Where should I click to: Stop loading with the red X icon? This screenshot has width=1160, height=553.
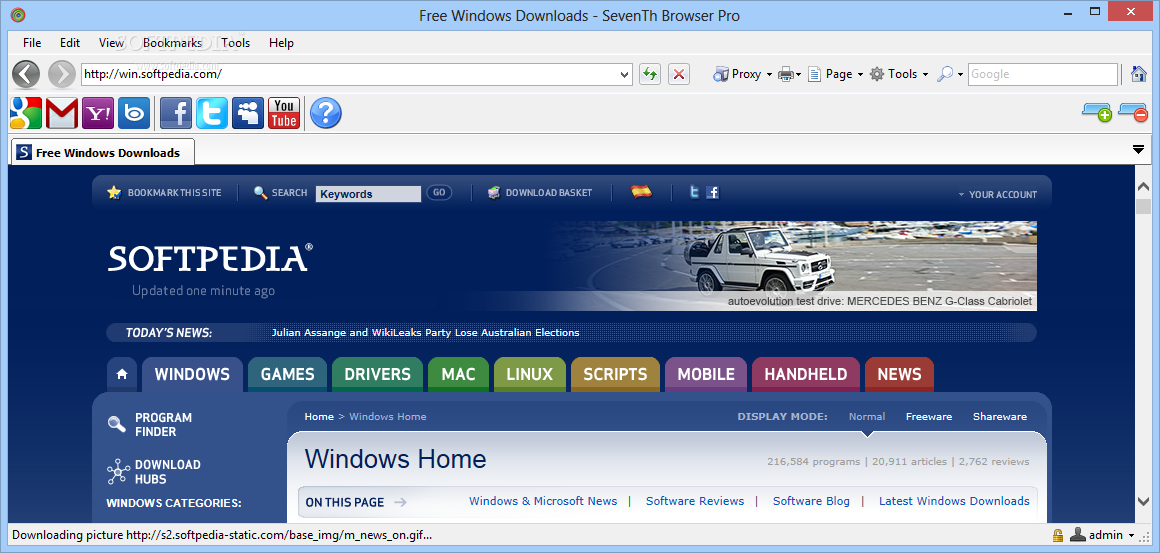click(679, 74)
